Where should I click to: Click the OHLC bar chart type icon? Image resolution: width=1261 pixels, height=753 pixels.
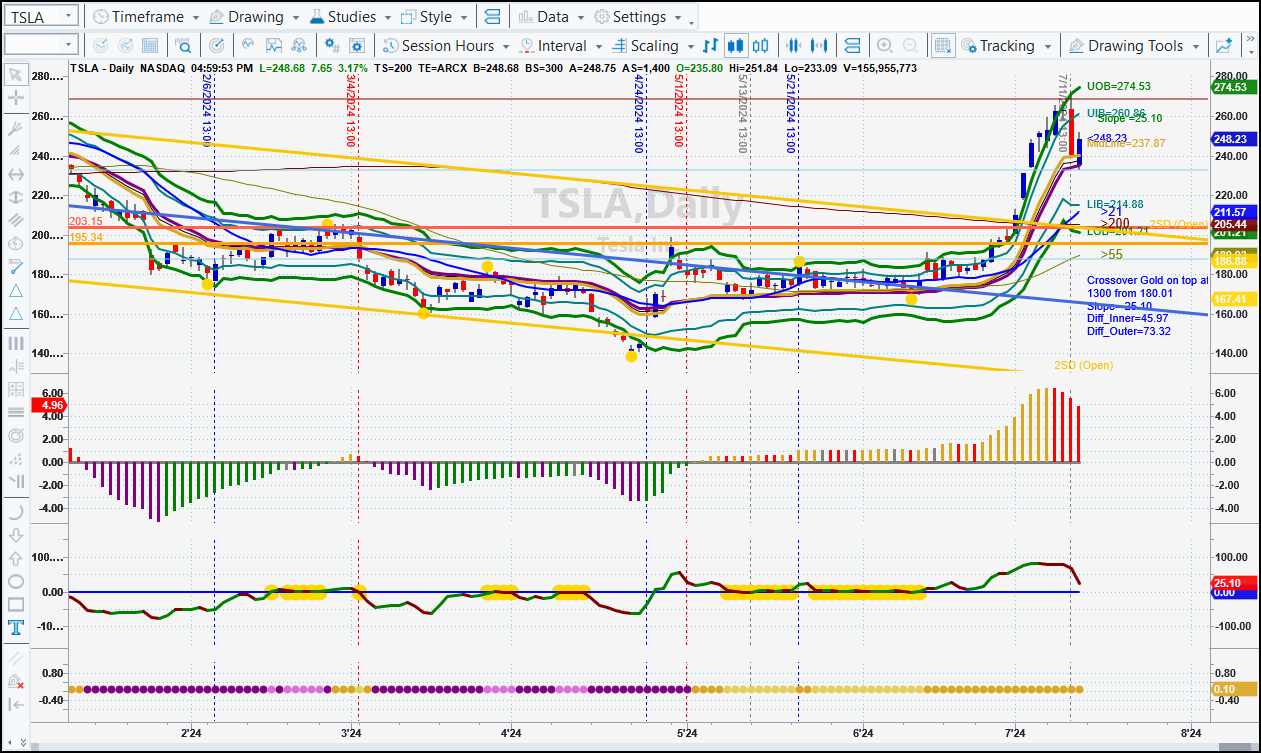click(711, 46)
